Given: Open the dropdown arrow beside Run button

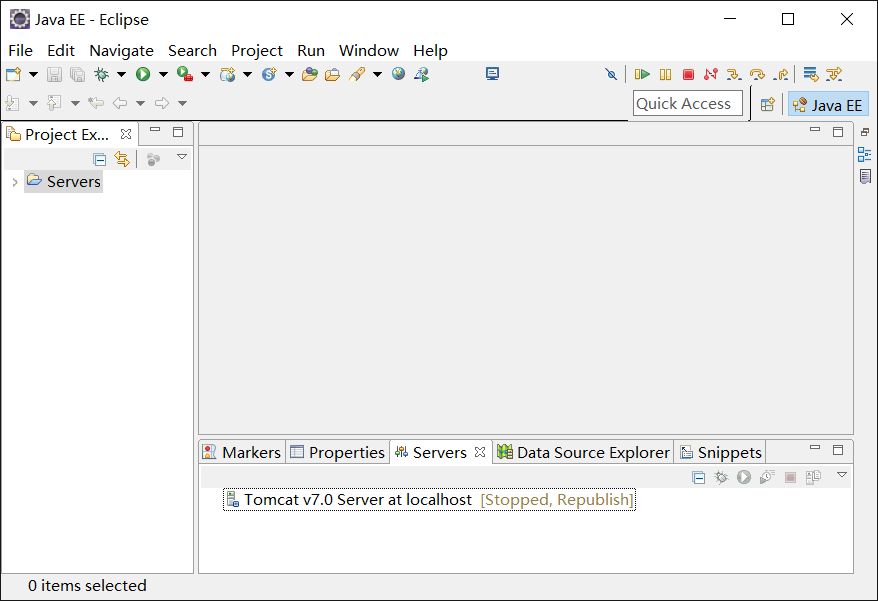Looking at the screenshot, I should (x=163, y=74).
